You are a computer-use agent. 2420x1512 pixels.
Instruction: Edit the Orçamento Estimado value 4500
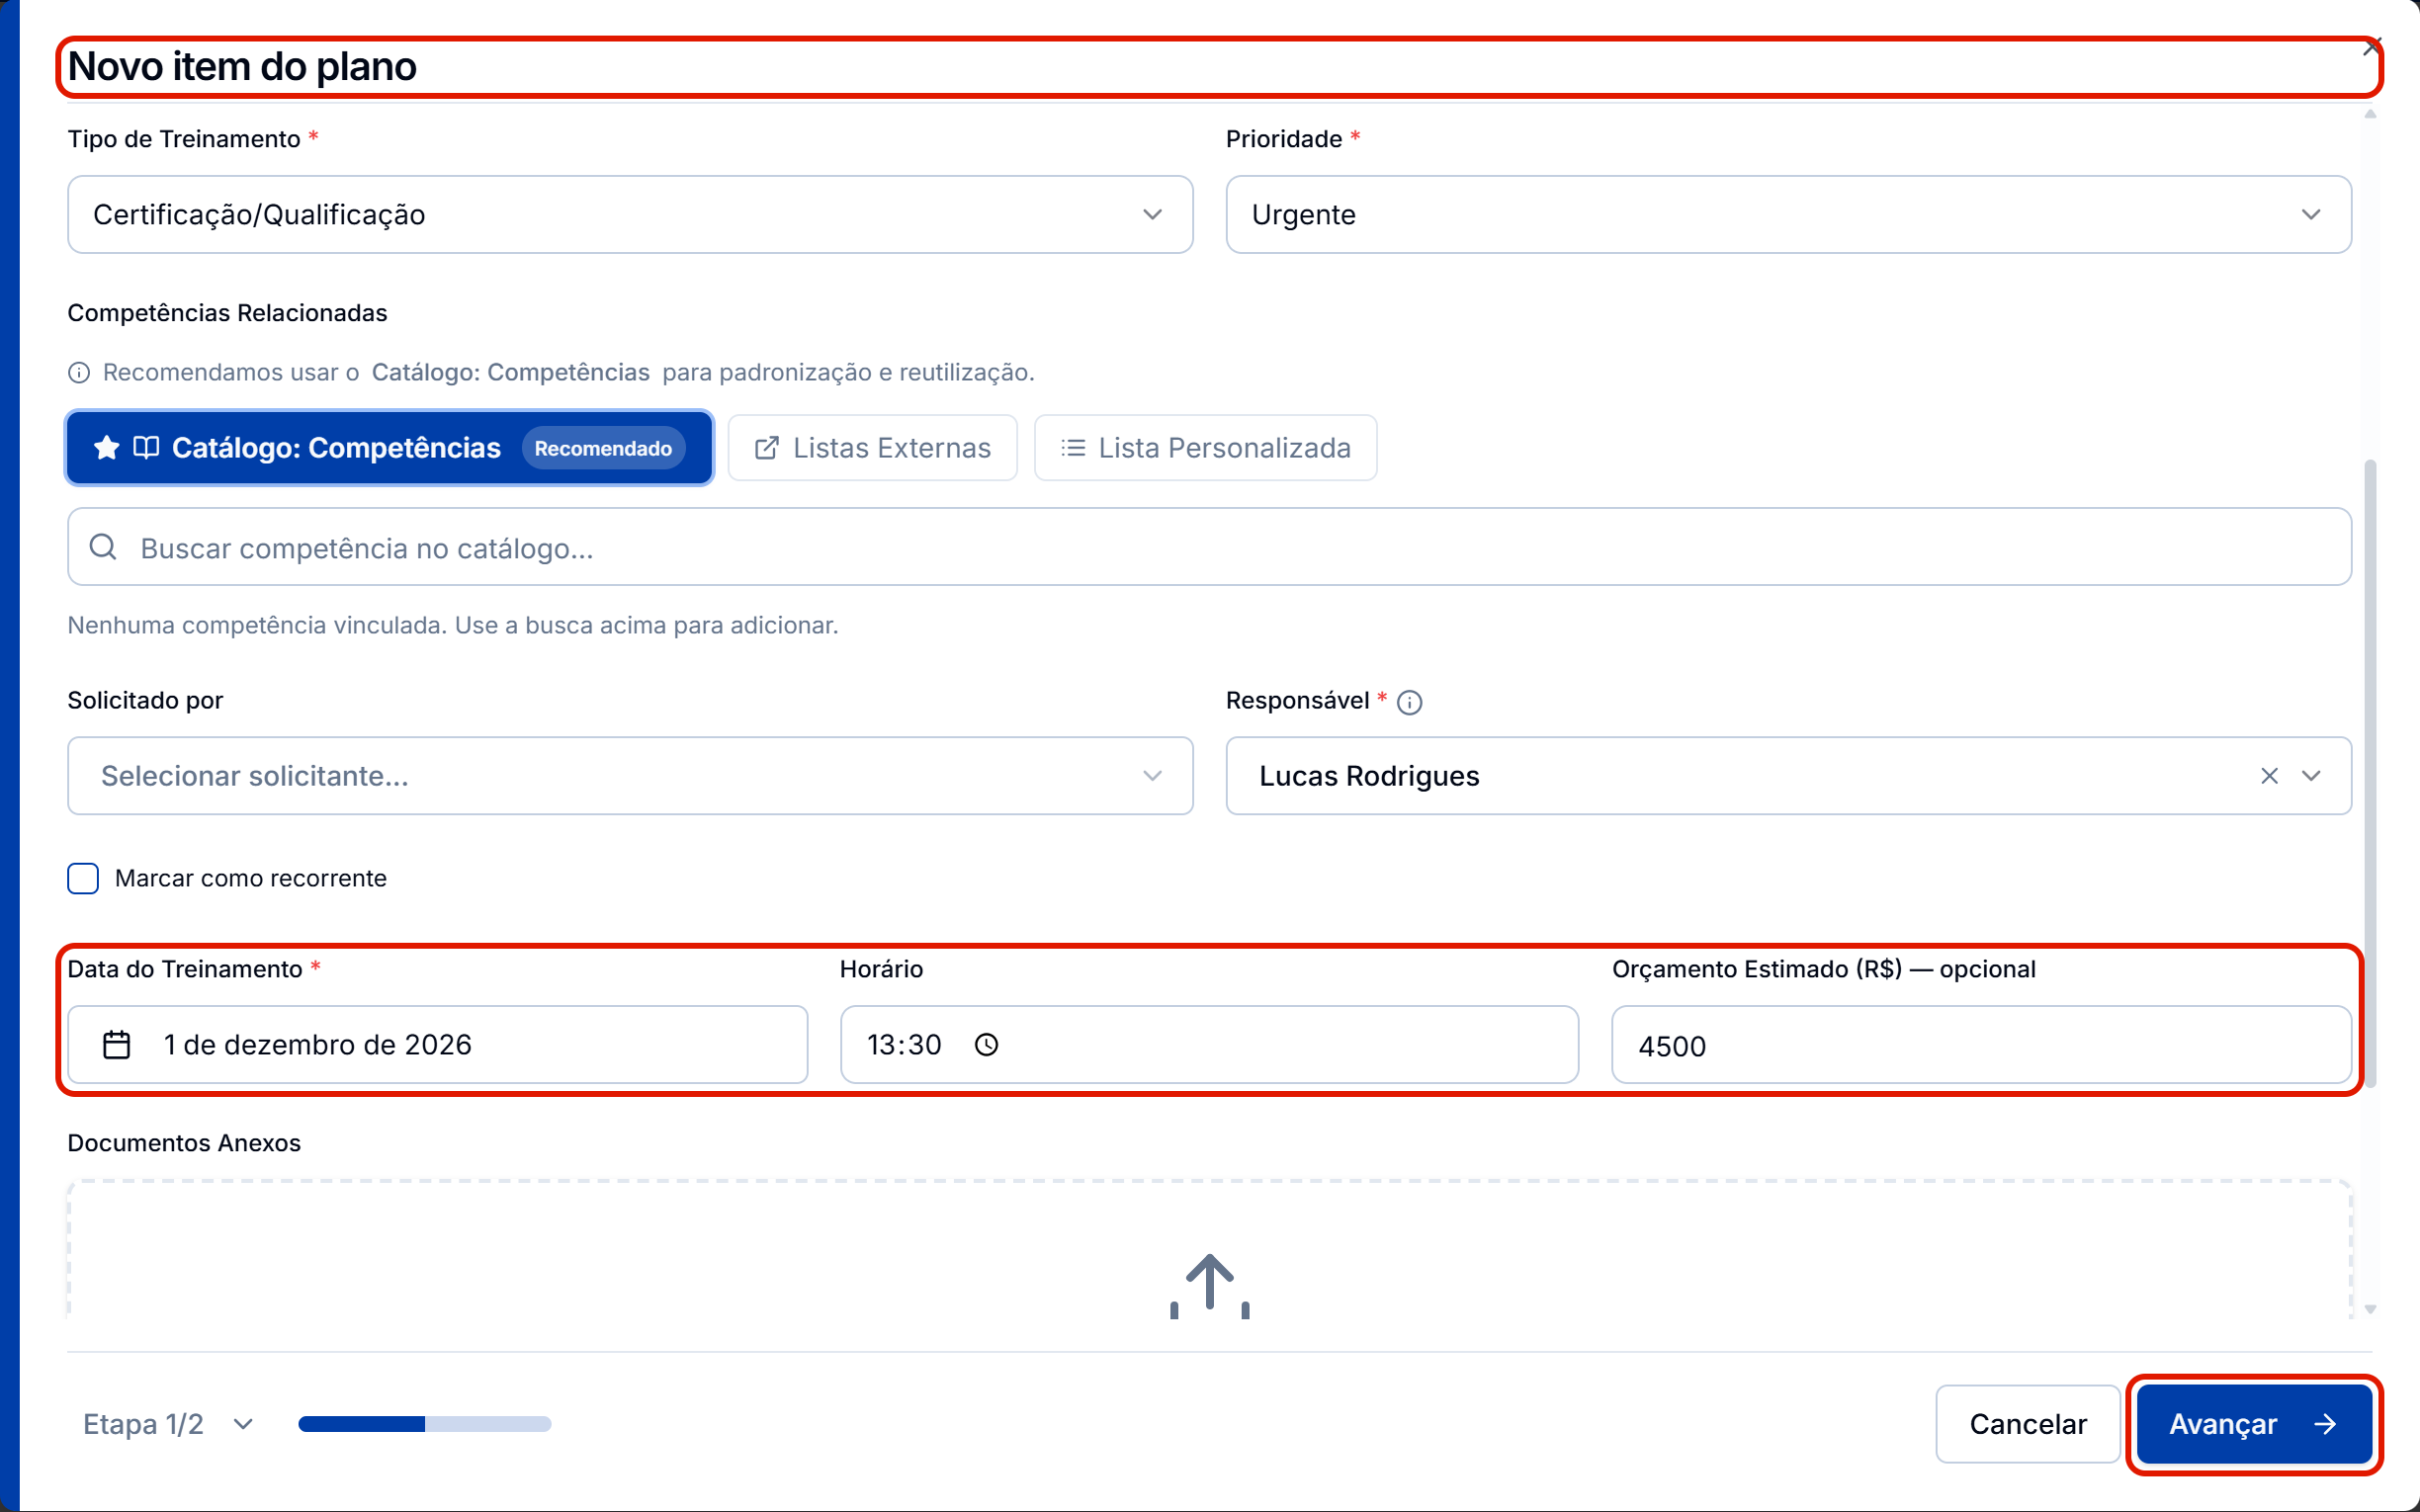point(1981,1045)
